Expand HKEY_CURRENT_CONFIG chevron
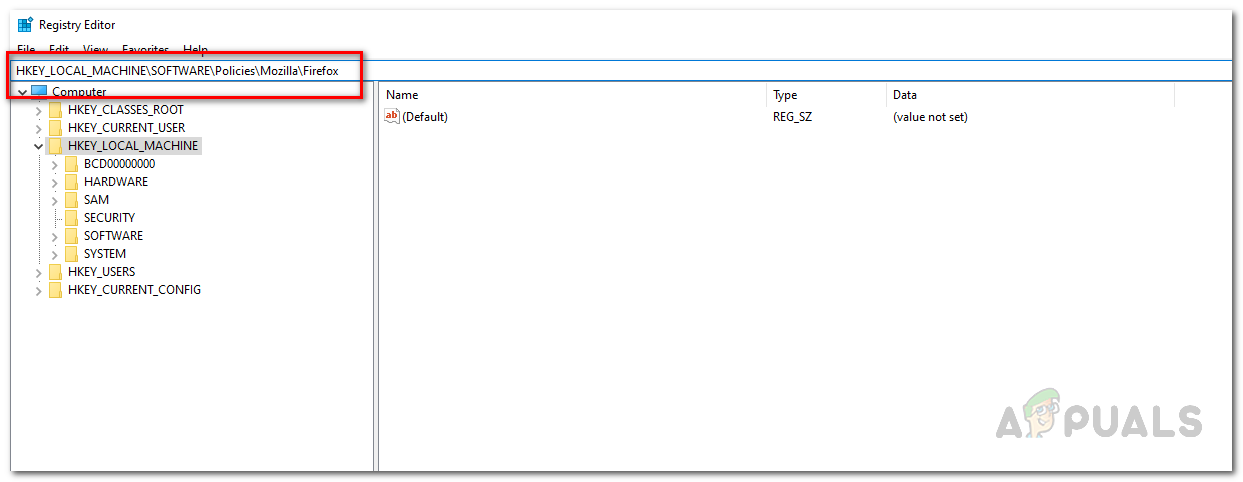The image size is (1243, 482). (x=38, y=290)
